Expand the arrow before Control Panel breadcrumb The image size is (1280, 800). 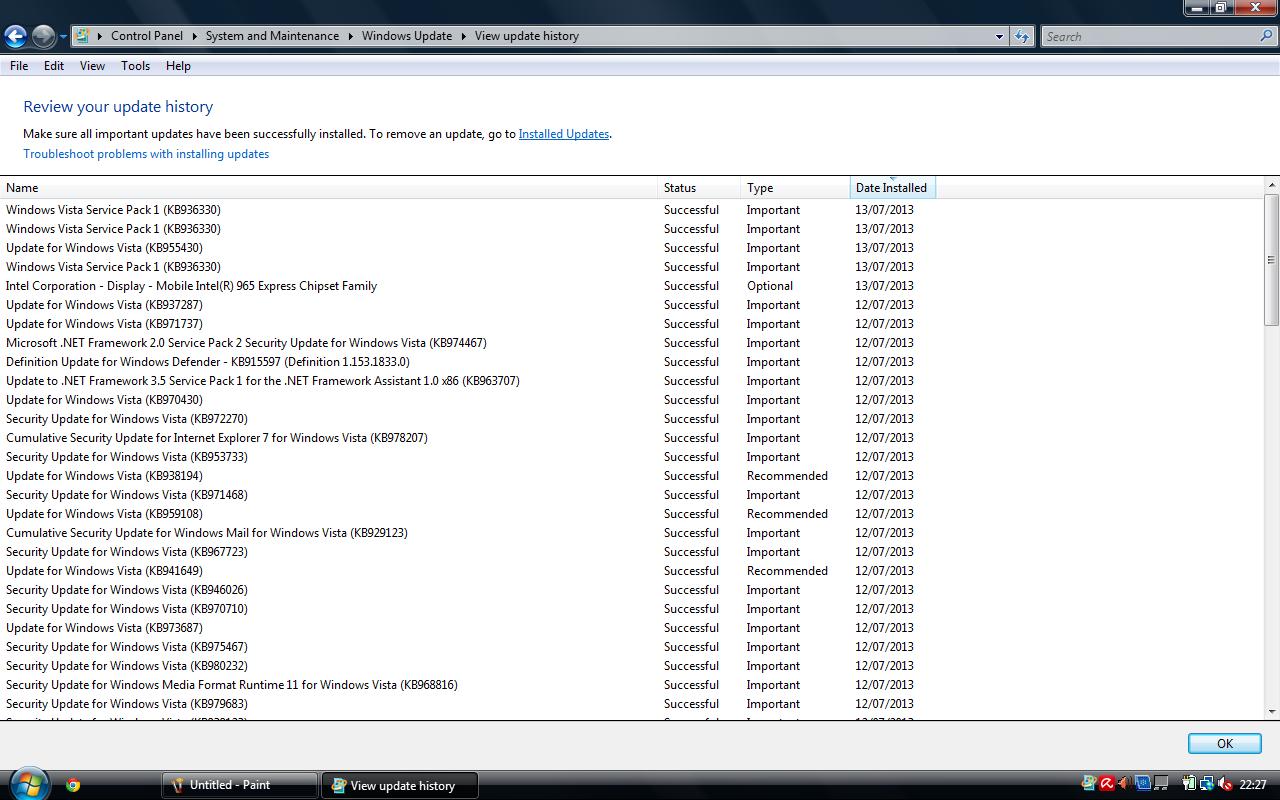pyautogui.click(x=100, y=36)
